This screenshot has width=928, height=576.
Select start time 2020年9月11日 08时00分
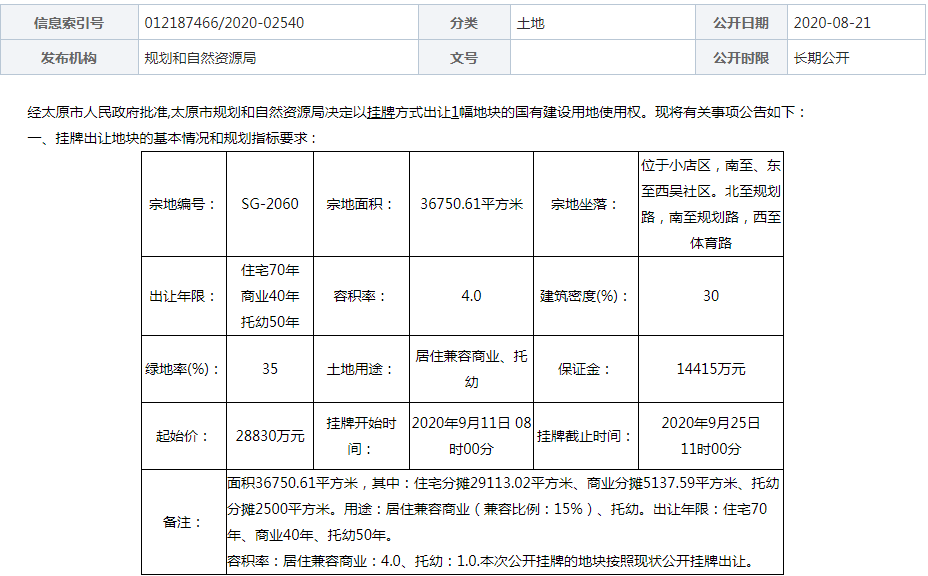pyautogui.click(x=471, y=436)
